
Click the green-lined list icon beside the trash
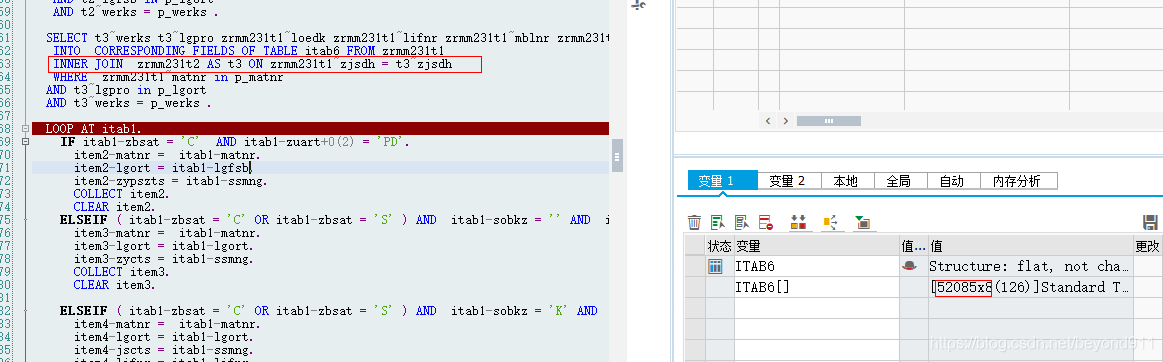[x=718, y=222]
